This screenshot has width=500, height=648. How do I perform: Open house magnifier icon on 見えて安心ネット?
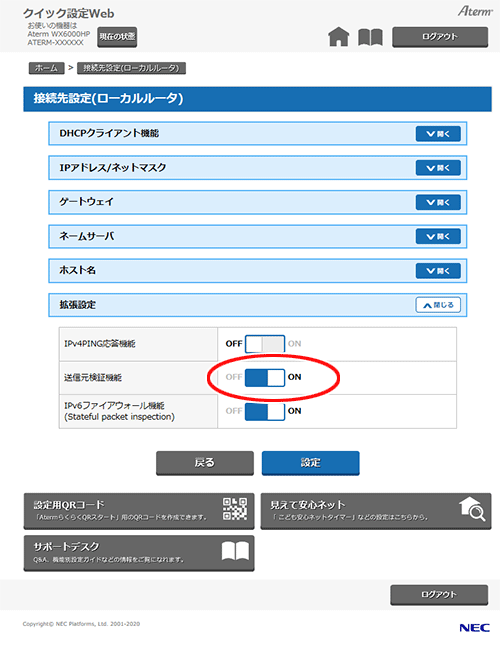click(472, 509)
